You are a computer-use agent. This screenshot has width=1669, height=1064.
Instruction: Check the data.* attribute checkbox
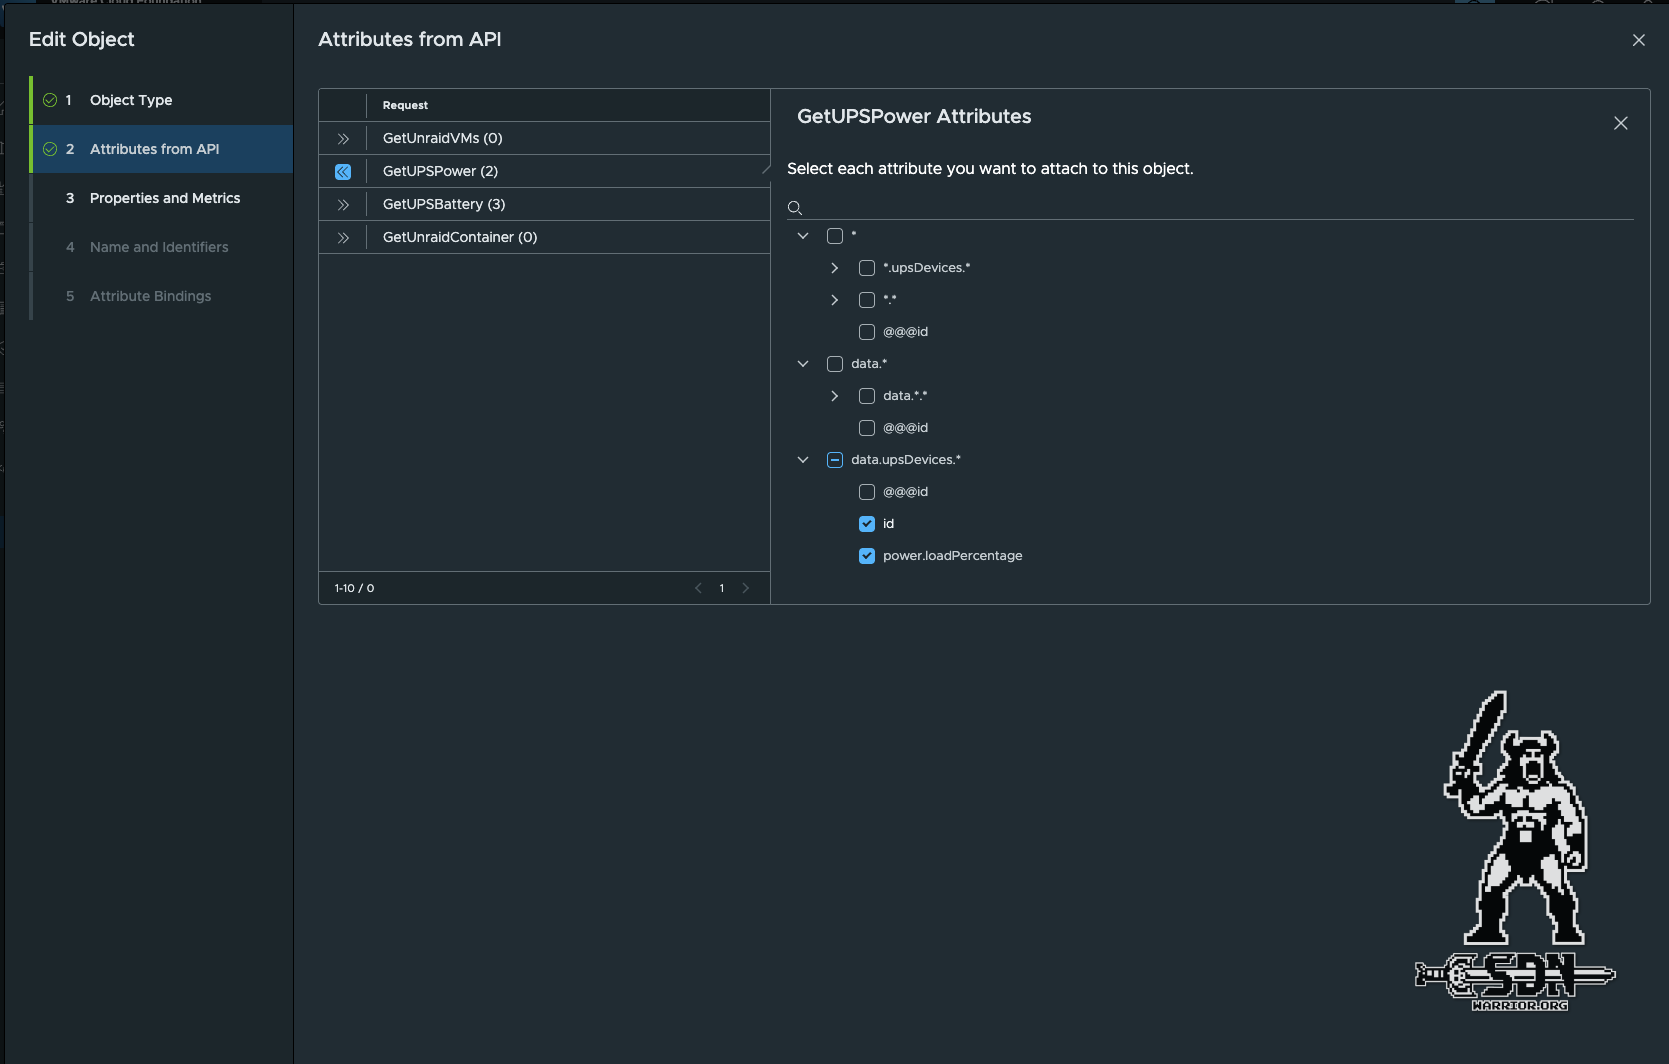[x=835, y=364]
